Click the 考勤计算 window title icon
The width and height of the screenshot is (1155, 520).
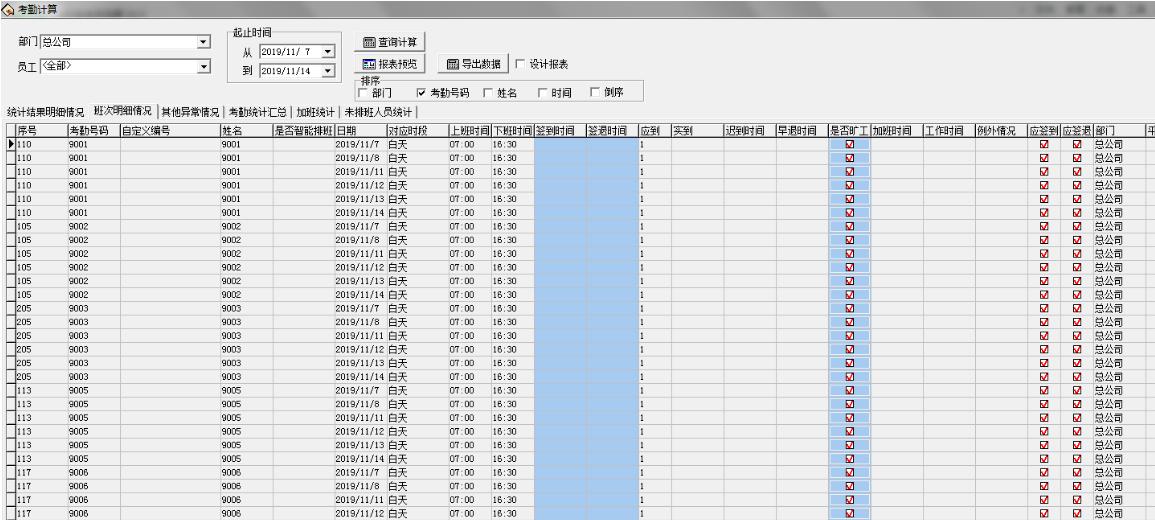click(x=8, y=9)
